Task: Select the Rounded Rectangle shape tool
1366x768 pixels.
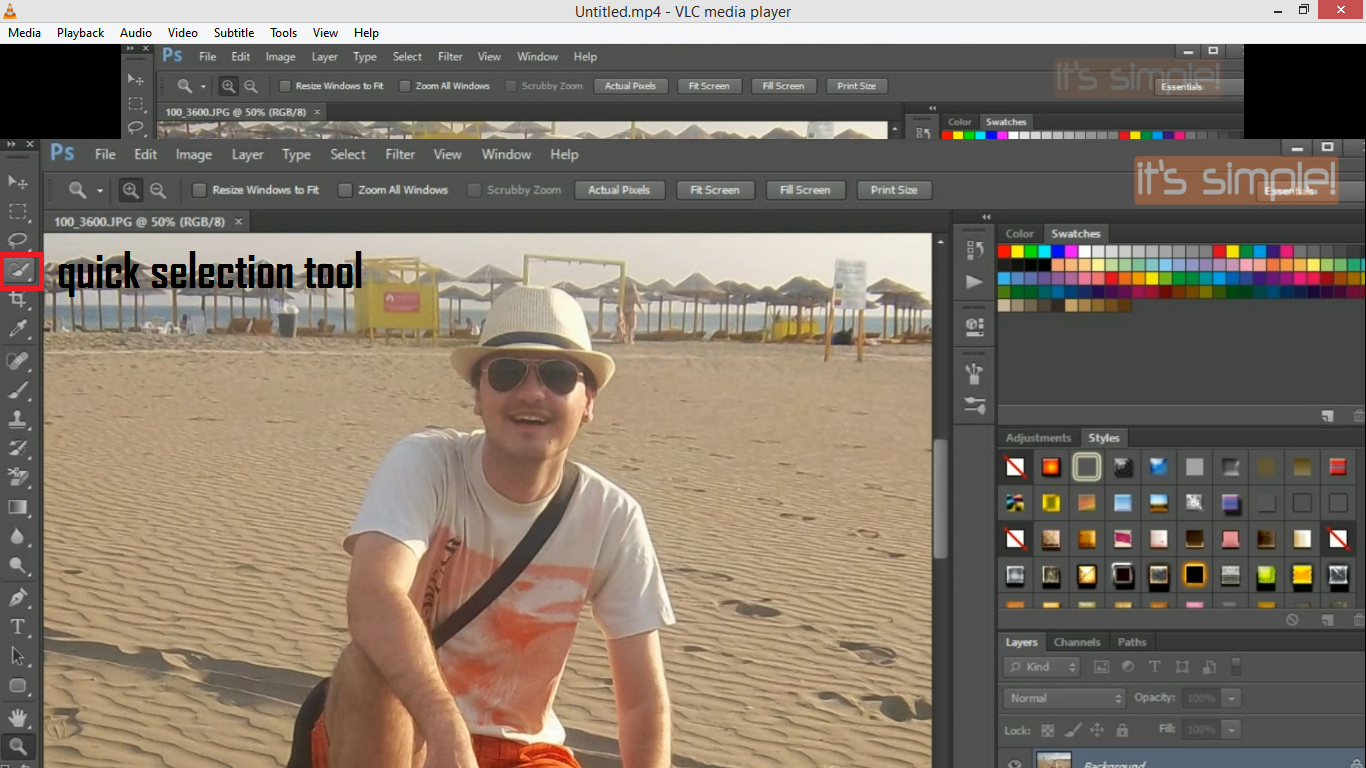Action: click(18, 686)
